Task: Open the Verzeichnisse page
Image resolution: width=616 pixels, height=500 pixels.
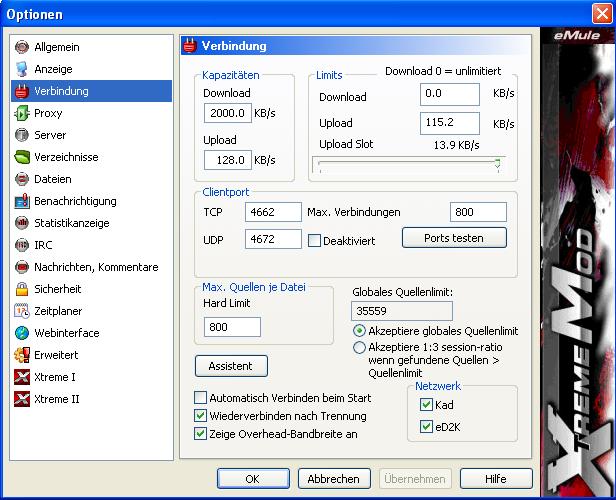Action: click(92, 157)
